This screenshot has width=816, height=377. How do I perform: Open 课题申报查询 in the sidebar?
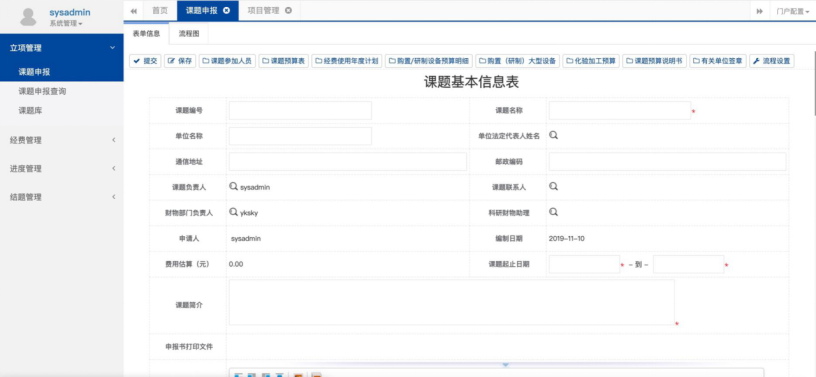42,91
